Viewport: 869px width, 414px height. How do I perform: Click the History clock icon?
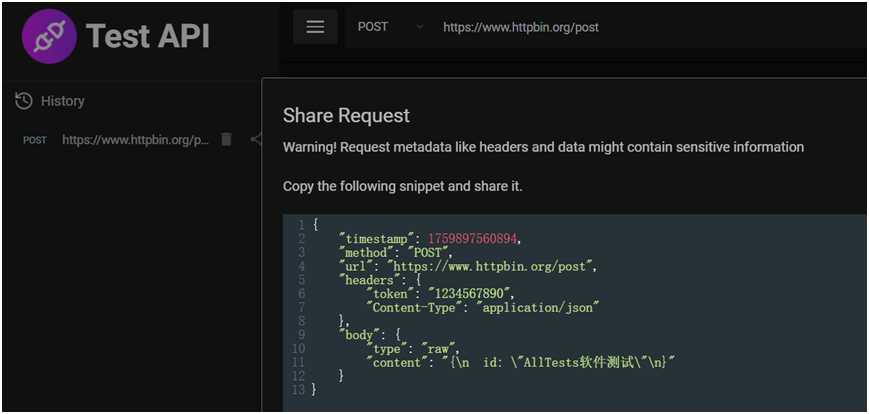click(x=24, y=101)
